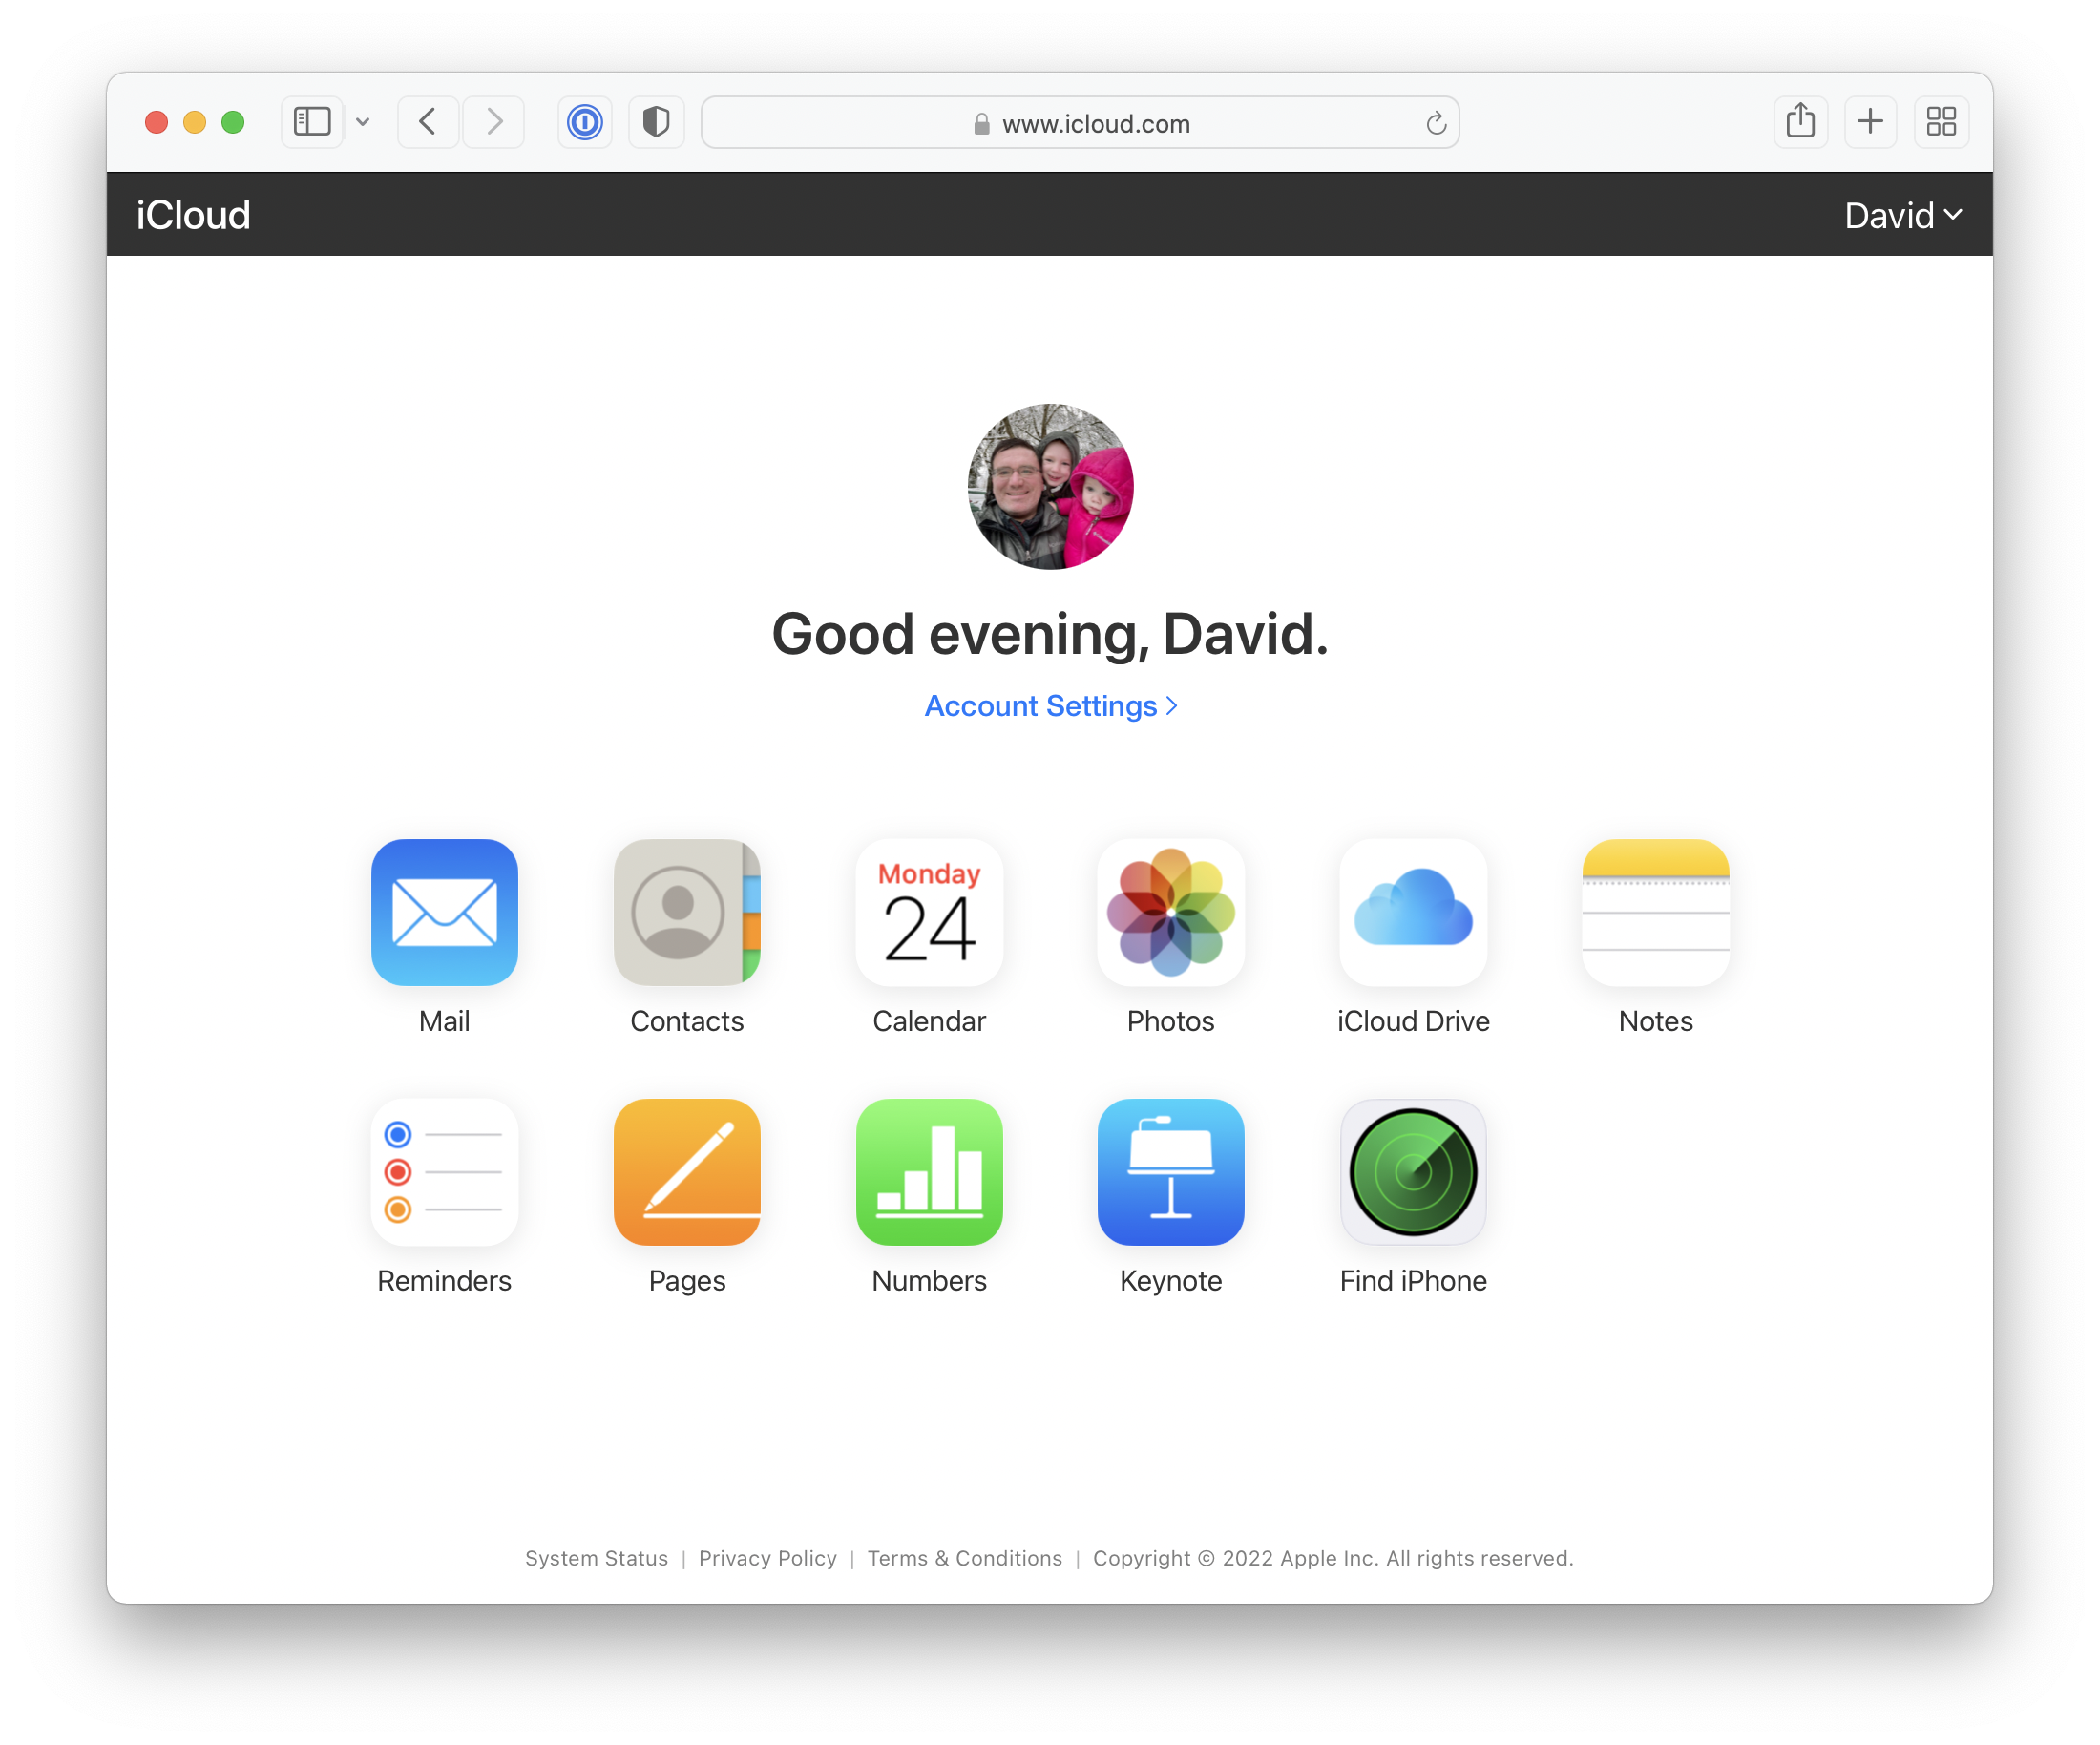Open the Mail app icon
Screen dimensions: 2100x1745
(x=444, y=912)
